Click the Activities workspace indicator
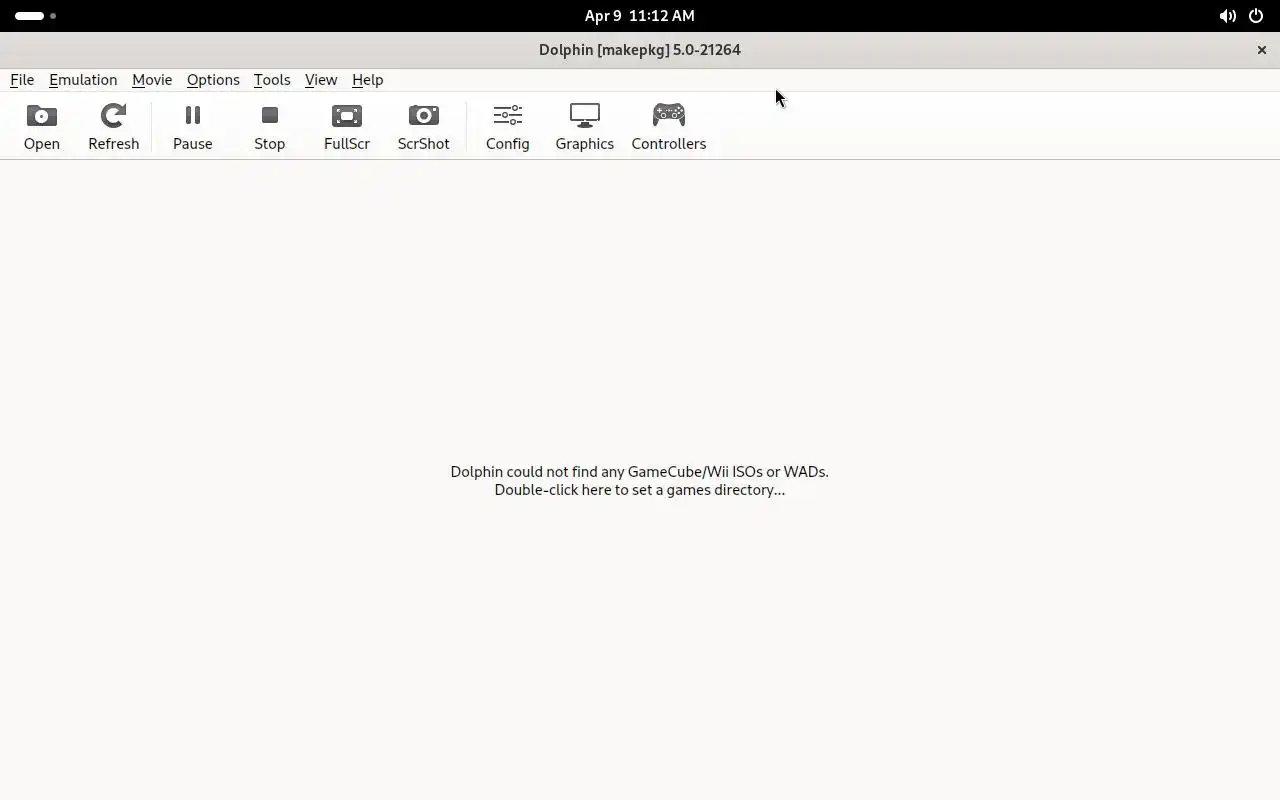 point(35,16)
